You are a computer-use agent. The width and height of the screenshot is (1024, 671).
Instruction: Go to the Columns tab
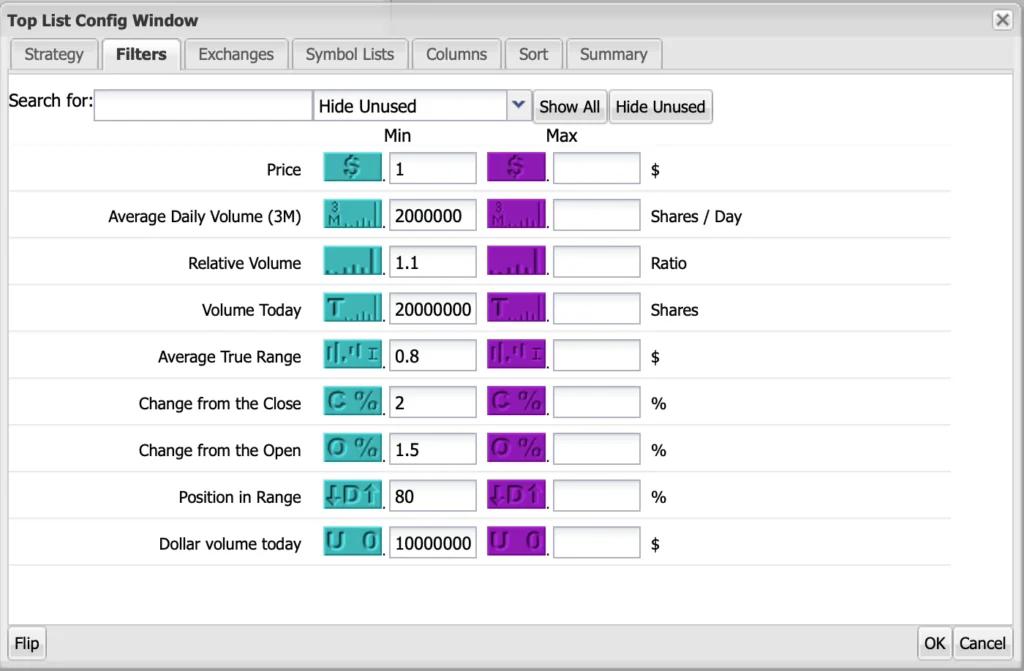[x=456, y=54]
